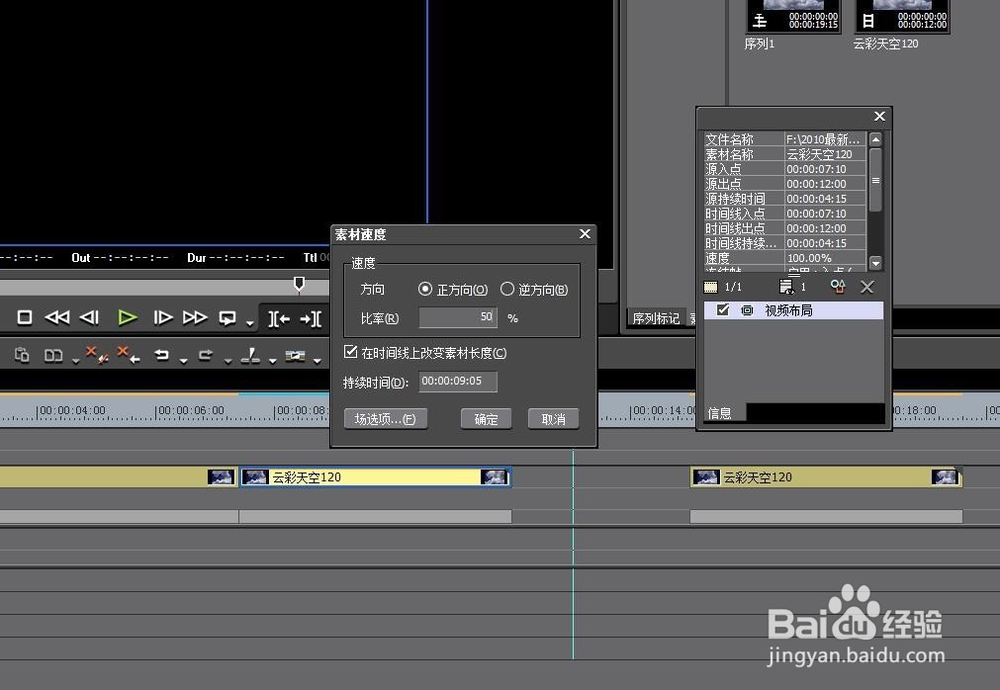The width and height of the screenshot is (1000, 690).
Task: Cancel the clip speed dialog
Action: pos(553,419)
